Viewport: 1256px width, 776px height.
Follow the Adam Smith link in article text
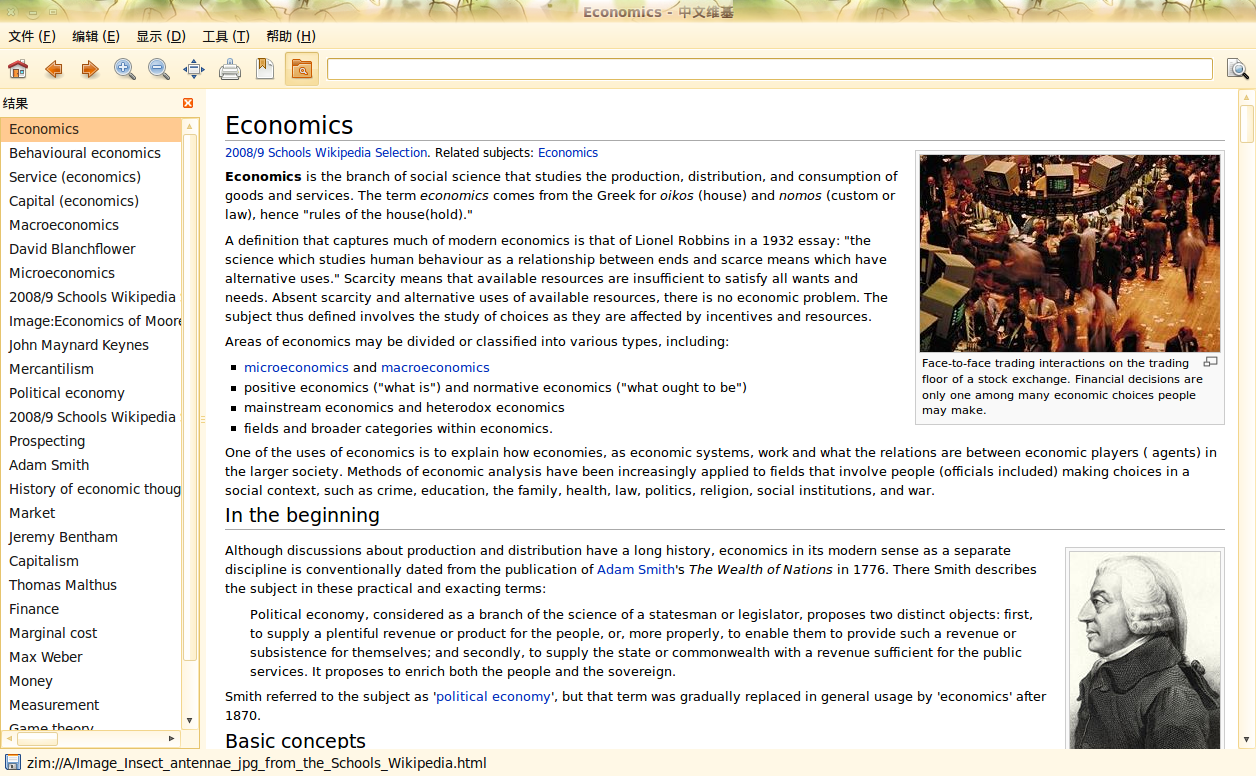636,570
